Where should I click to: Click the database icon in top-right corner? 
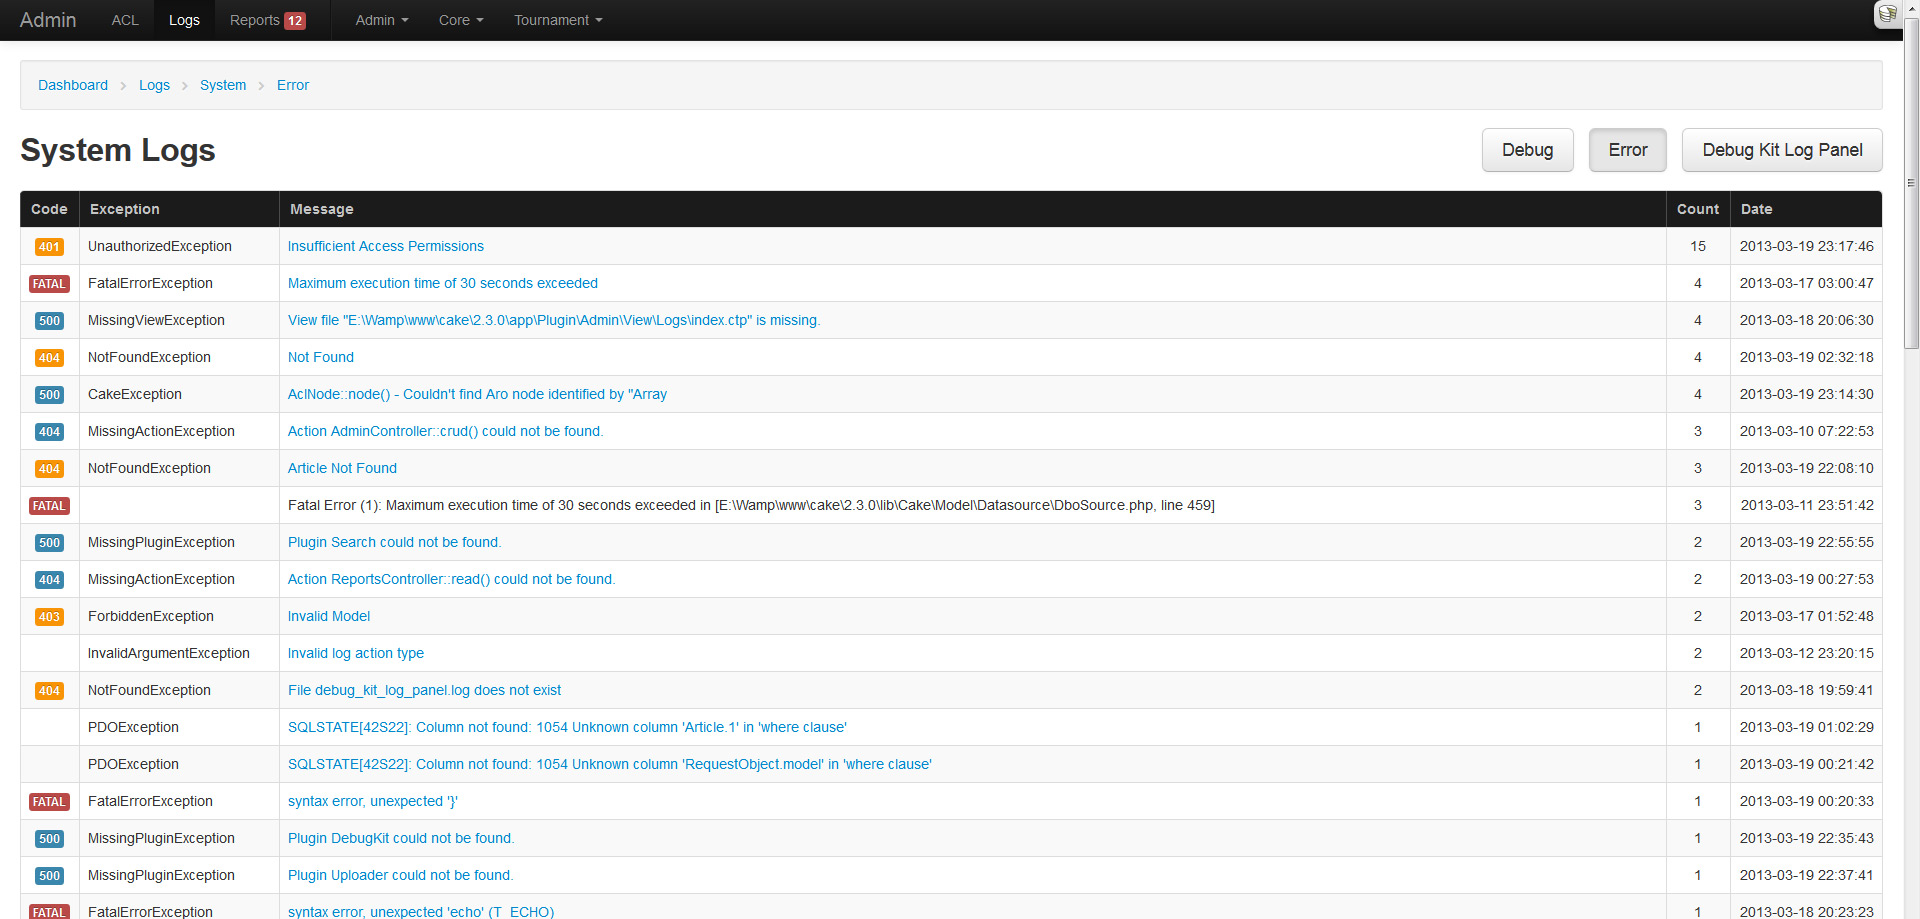[1887, 14]
